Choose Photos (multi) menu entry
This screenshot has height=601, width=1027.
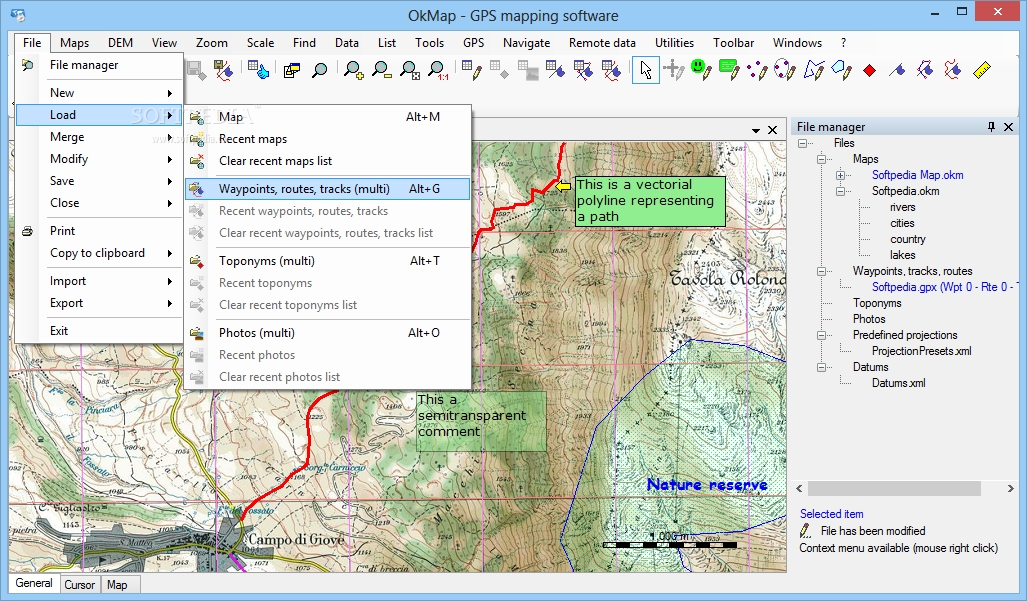pos(327,333)
